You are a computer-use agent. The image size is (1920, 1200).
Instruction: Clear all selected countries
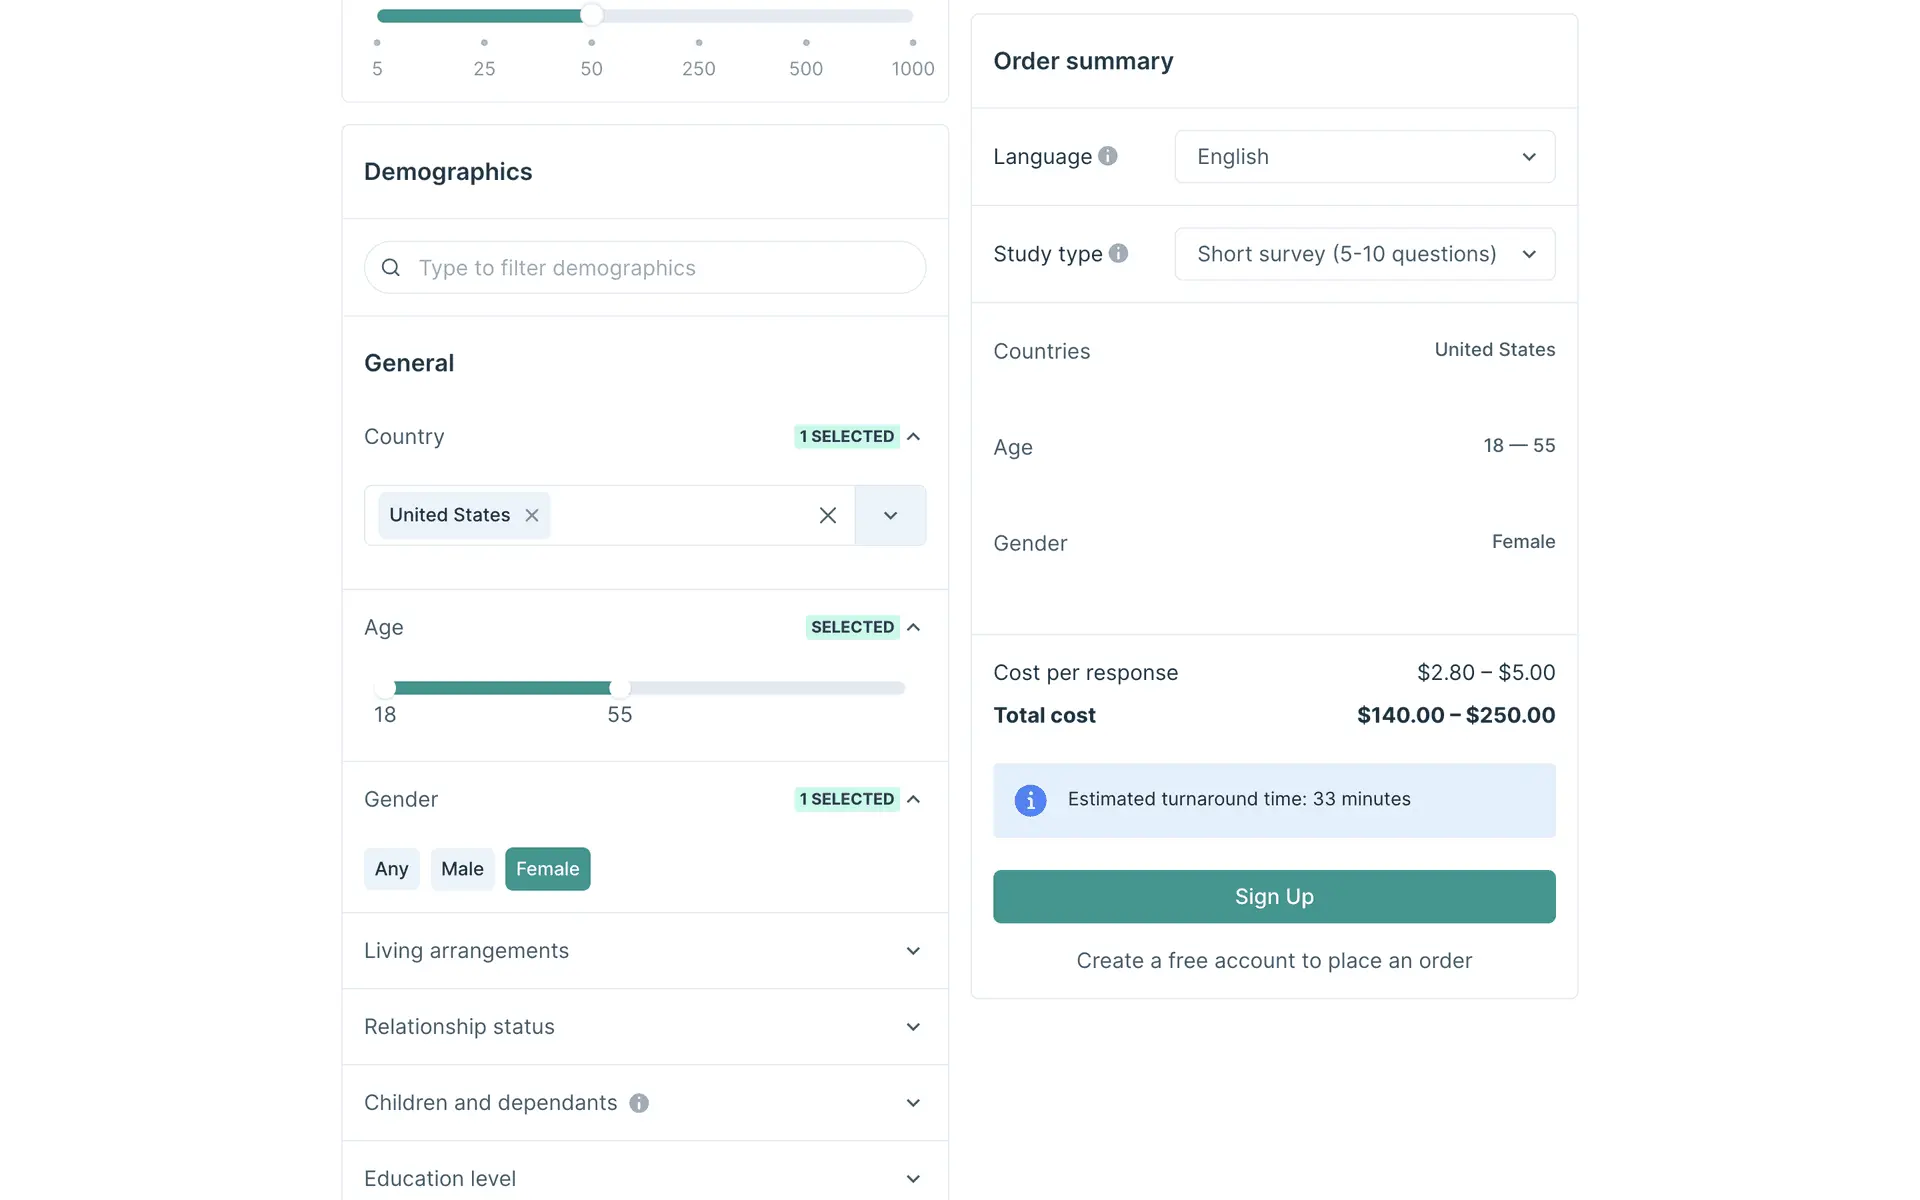pyautogui.click(x=828, y=515)
